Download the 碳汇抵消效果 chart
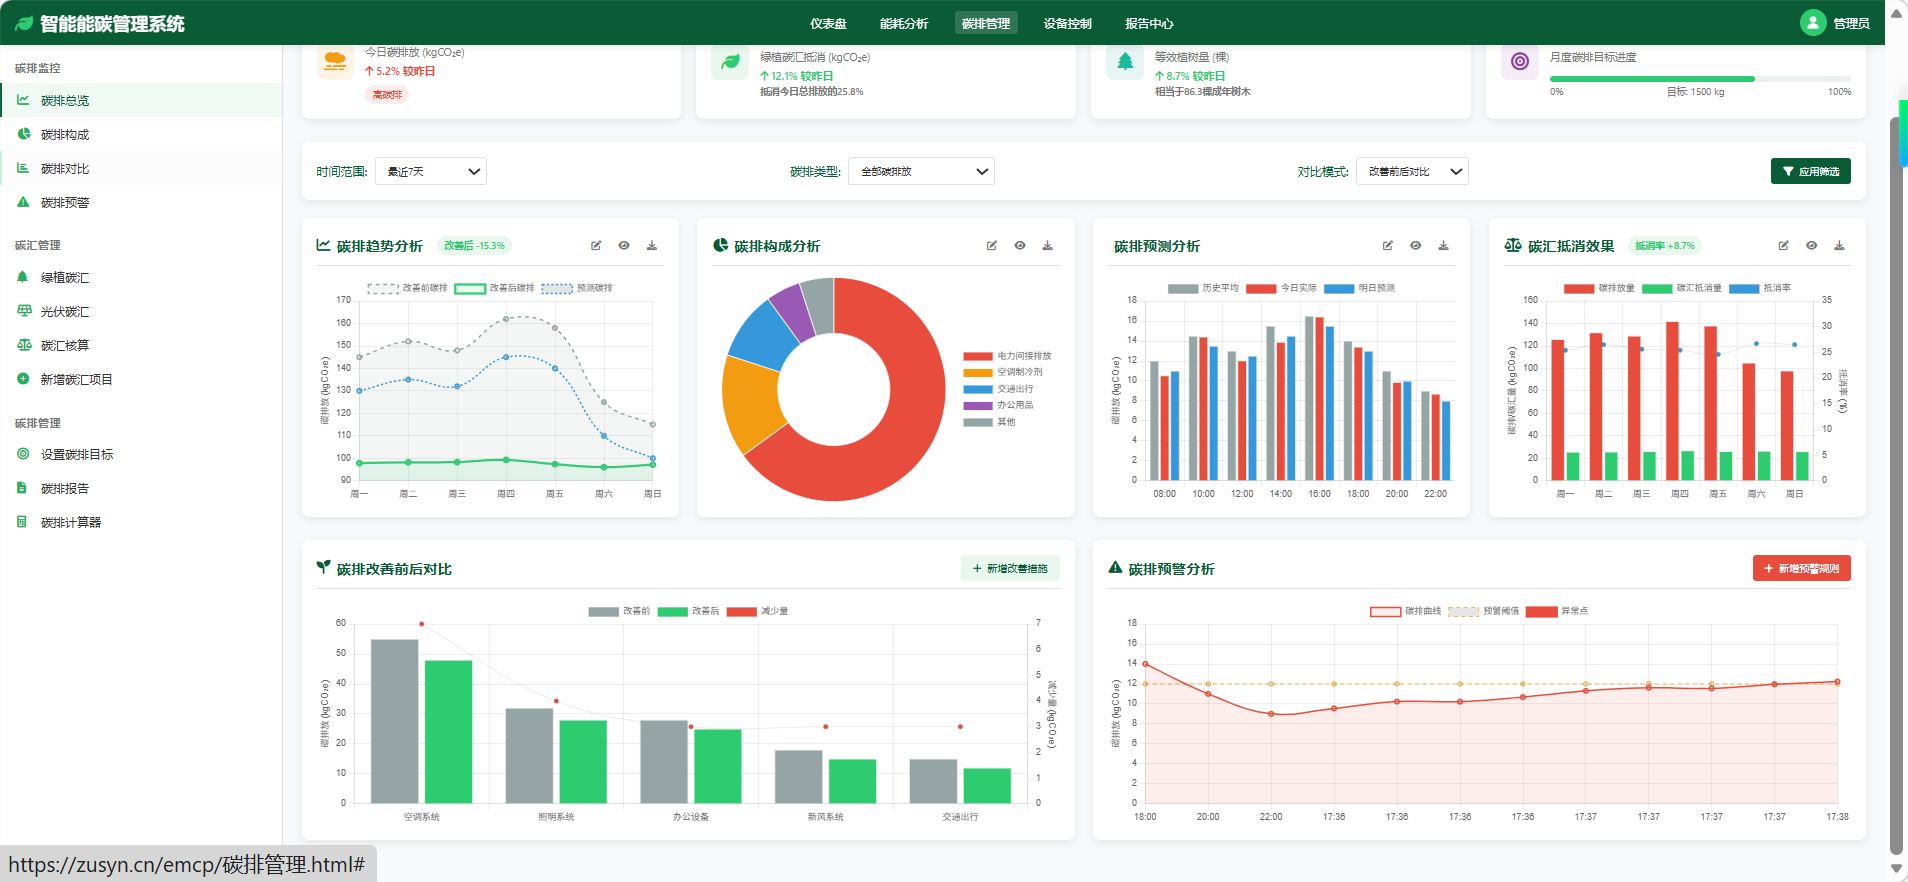The width and height of the screenshot is (1908, 882). (1839, 246)
